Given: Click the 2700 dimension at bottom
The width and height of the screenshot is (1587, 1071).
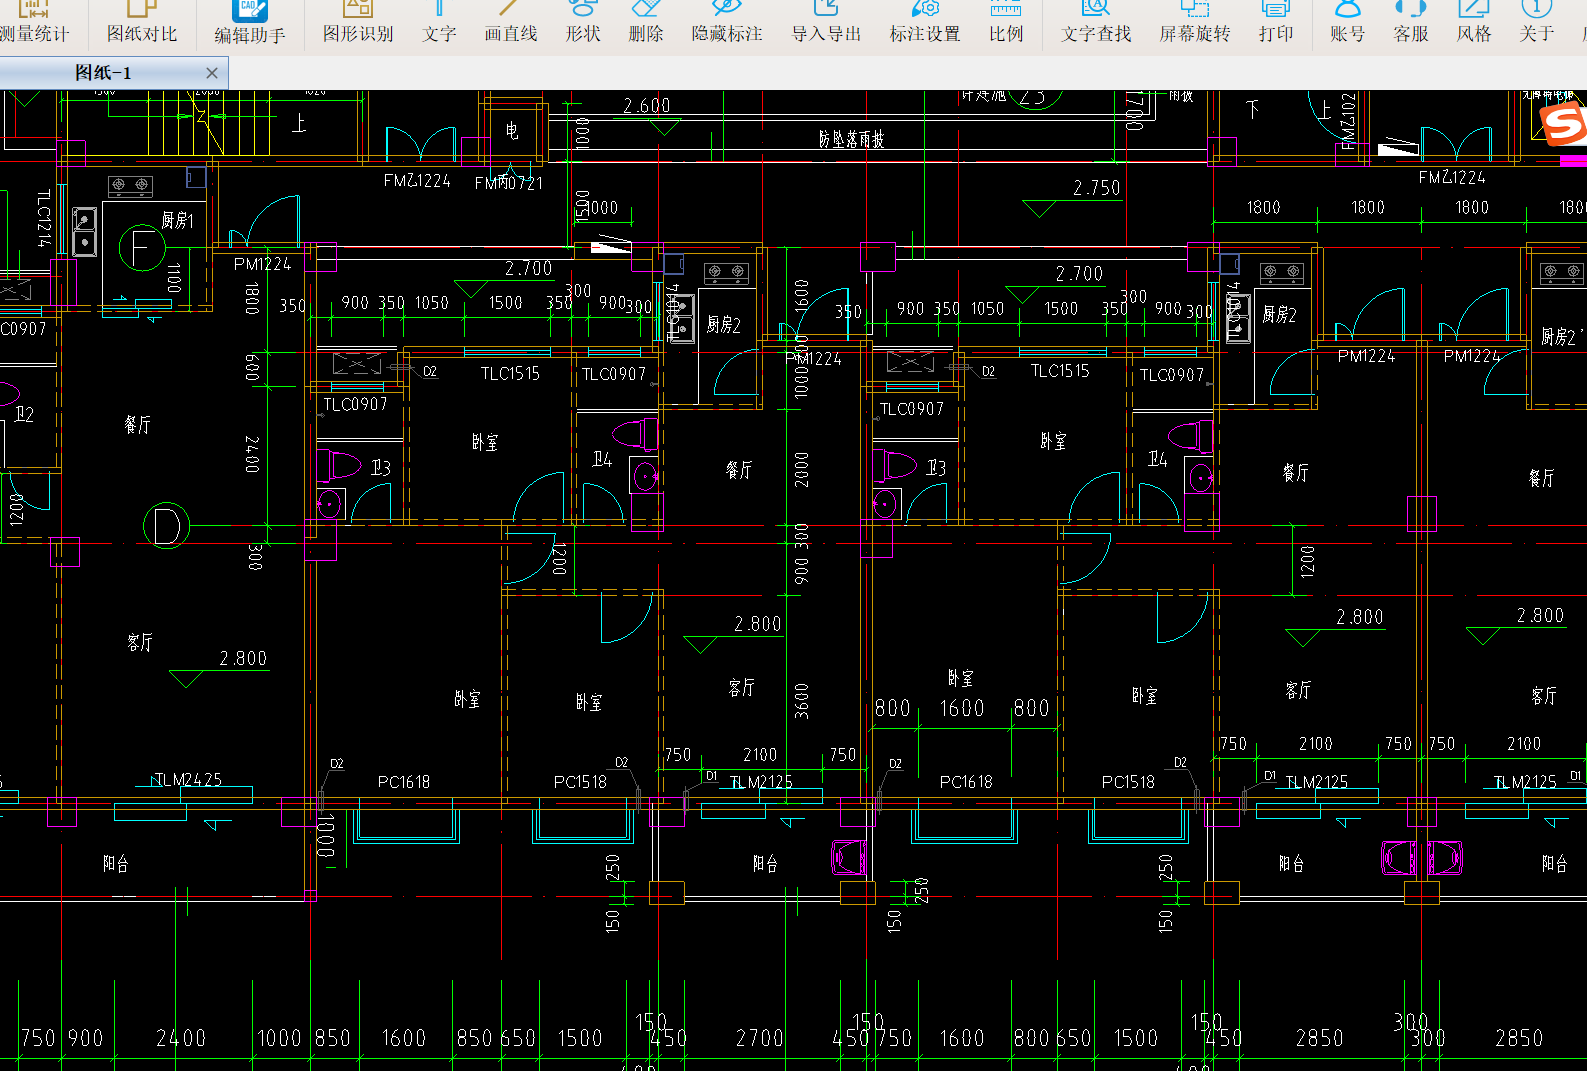Looking at the screenshot, I should [x=760, y=1039].
